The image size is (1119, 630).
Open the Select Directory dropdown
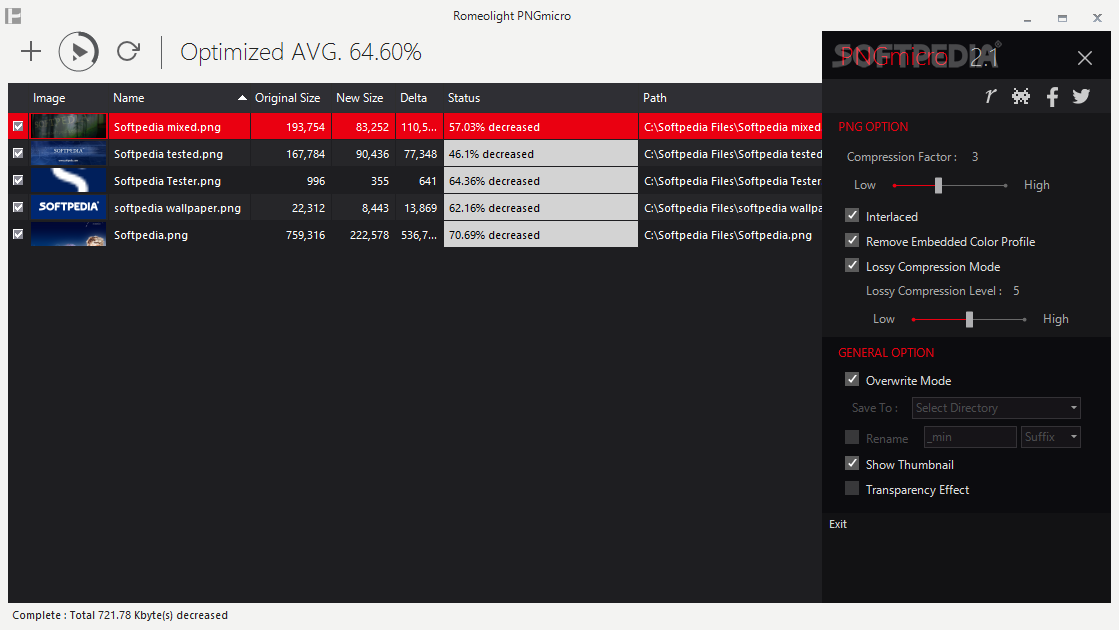[996, 408]
